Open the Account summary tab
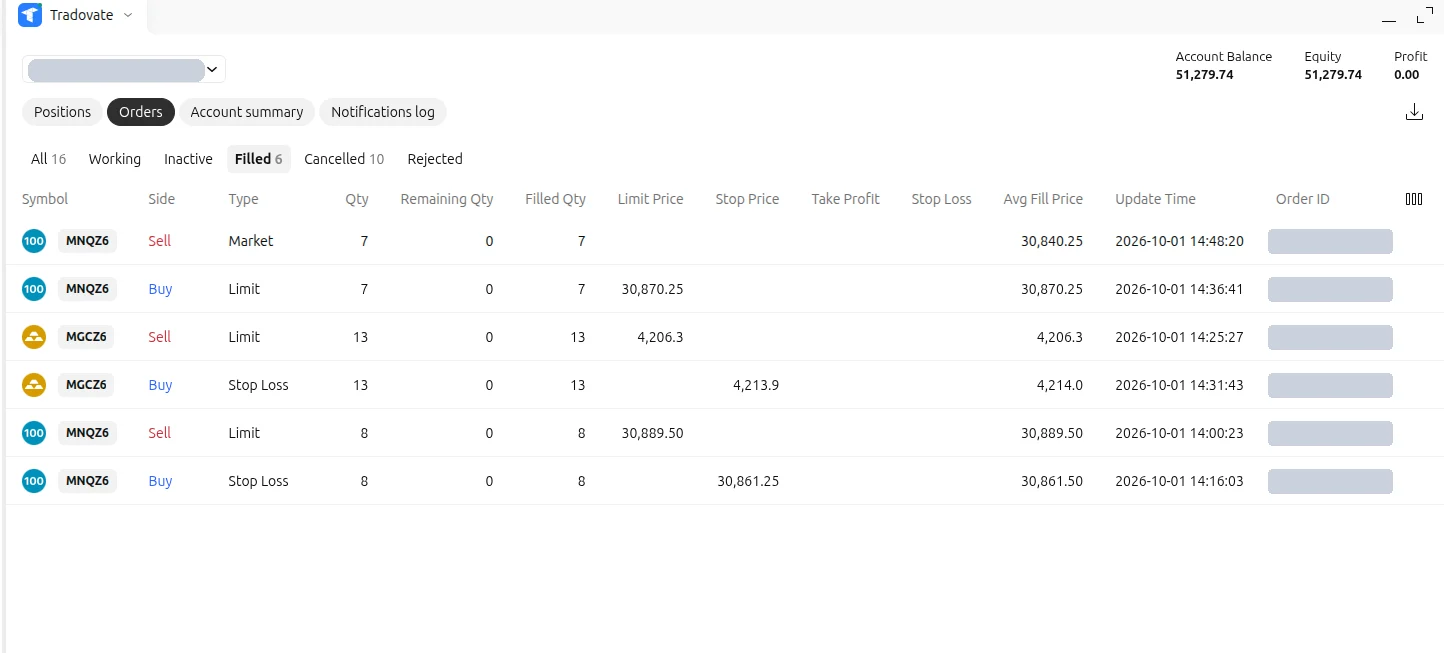This screenshot has height=653, width=1444. [247, 112]
